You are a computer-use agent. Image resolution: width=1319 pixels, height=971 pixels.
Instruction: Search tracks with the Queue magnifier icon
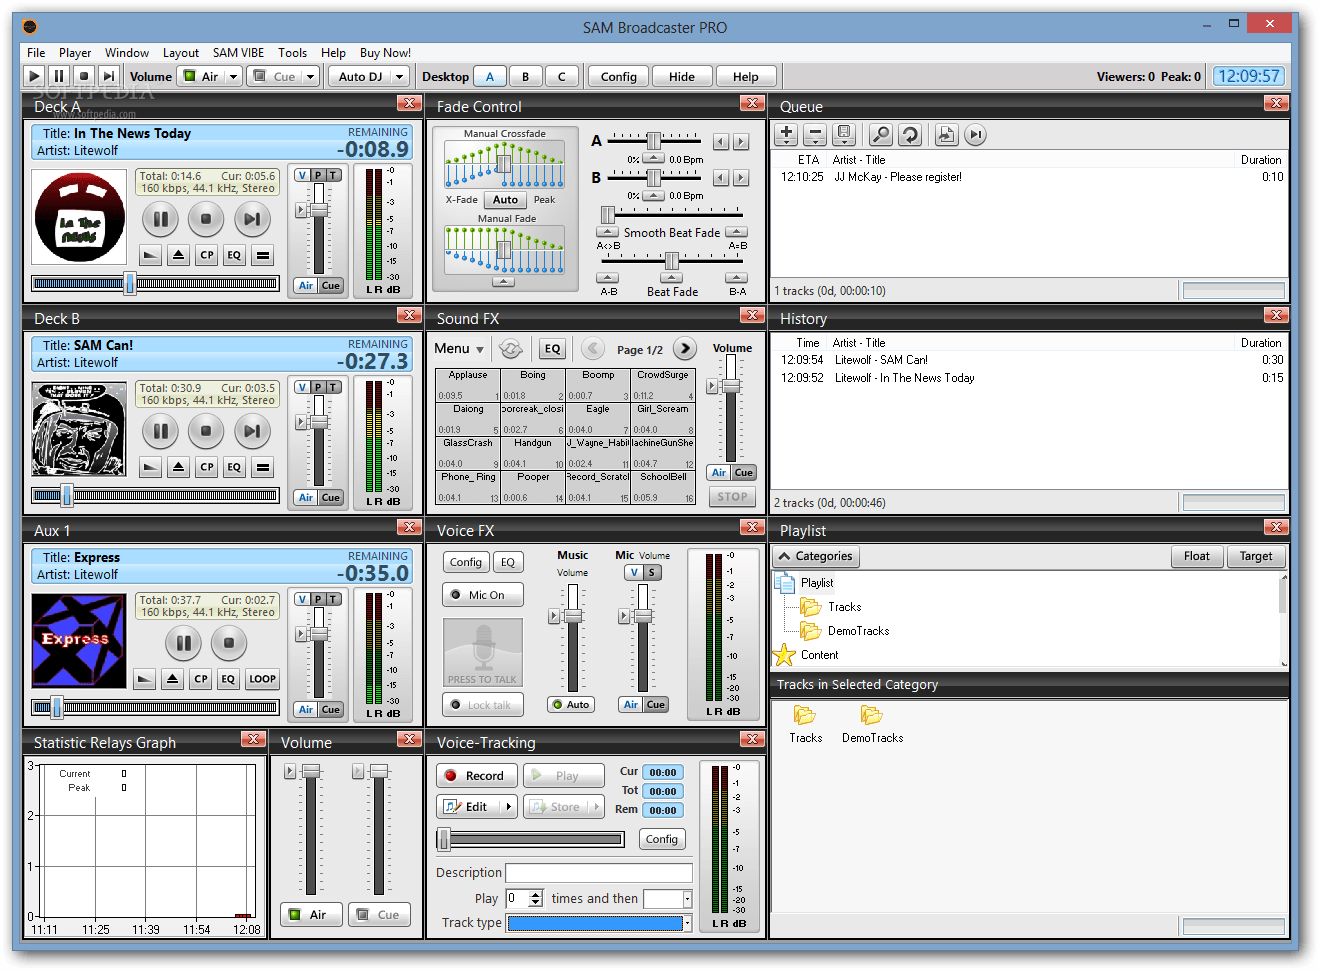[881, 134]
